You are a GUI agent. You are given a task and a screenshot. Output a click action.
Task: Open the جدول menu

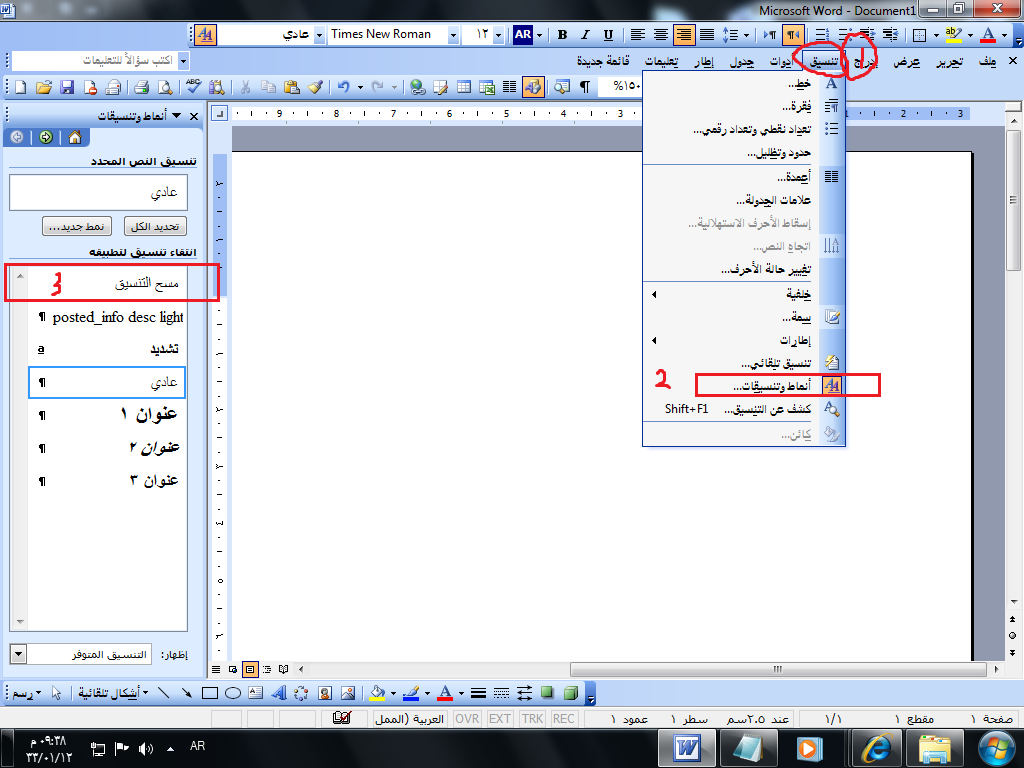pos(742,61)
